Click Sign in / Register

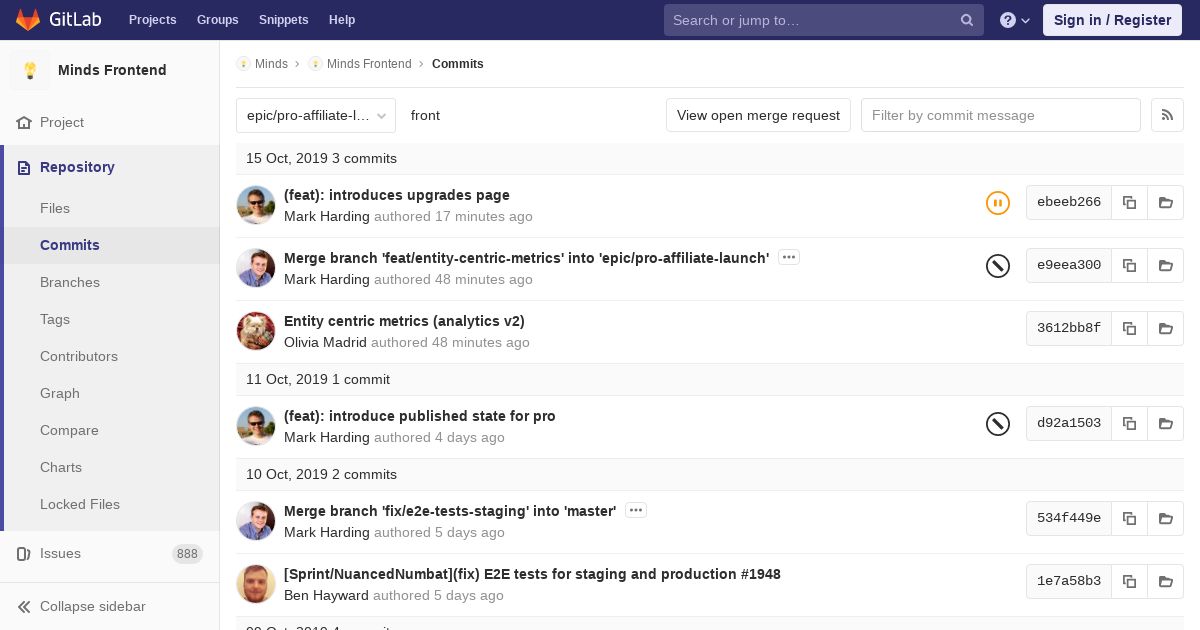pos(1112,20)
